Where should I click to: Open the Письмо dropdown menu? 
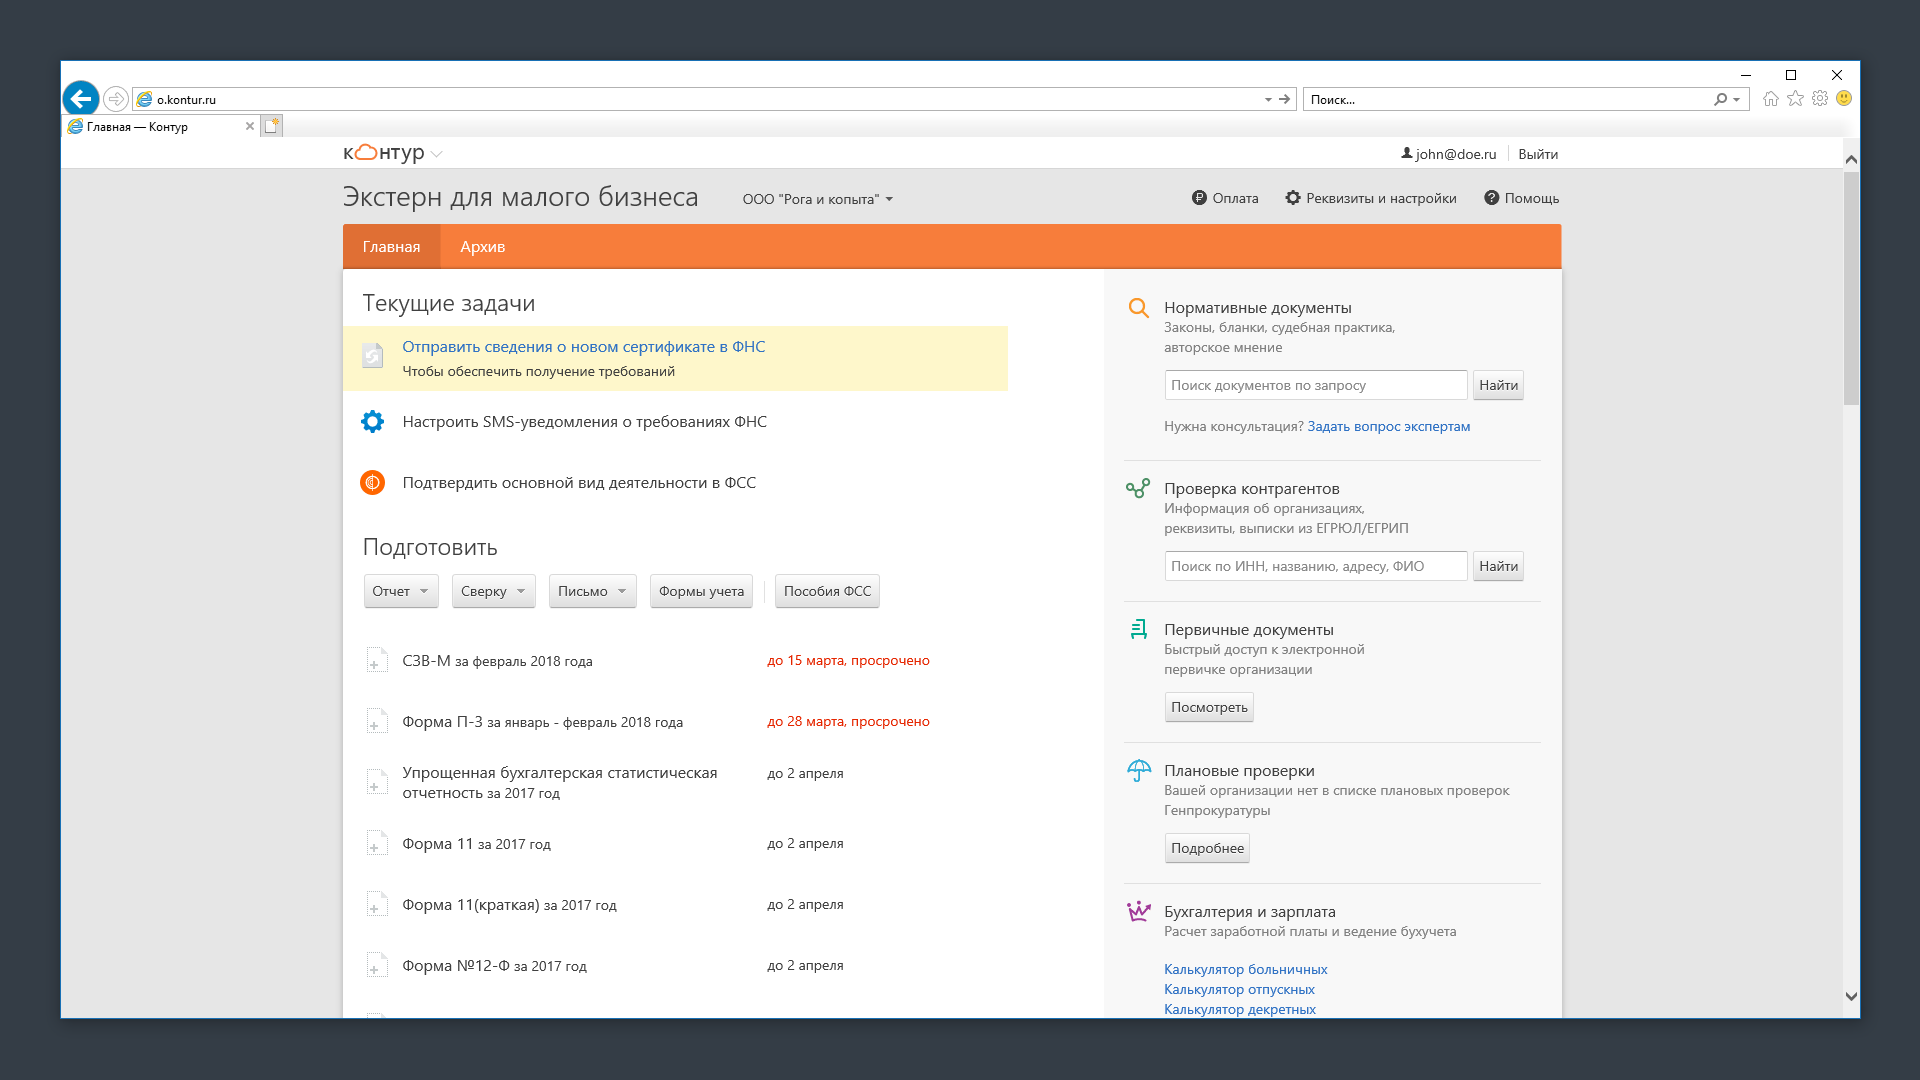(592, 591)
